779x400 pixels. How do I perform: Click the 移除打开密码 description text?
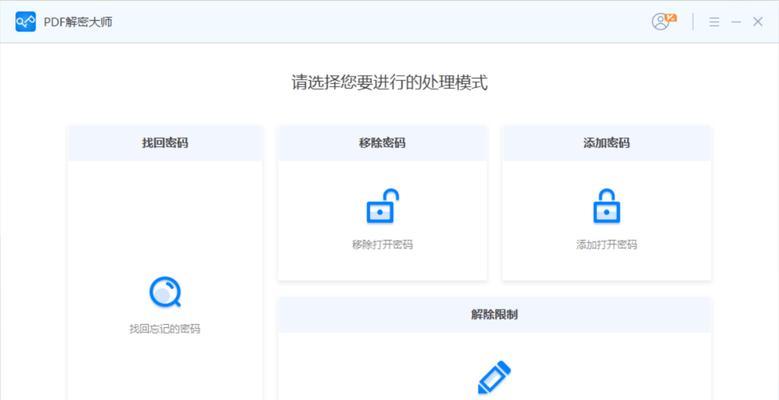coord(383,244)
